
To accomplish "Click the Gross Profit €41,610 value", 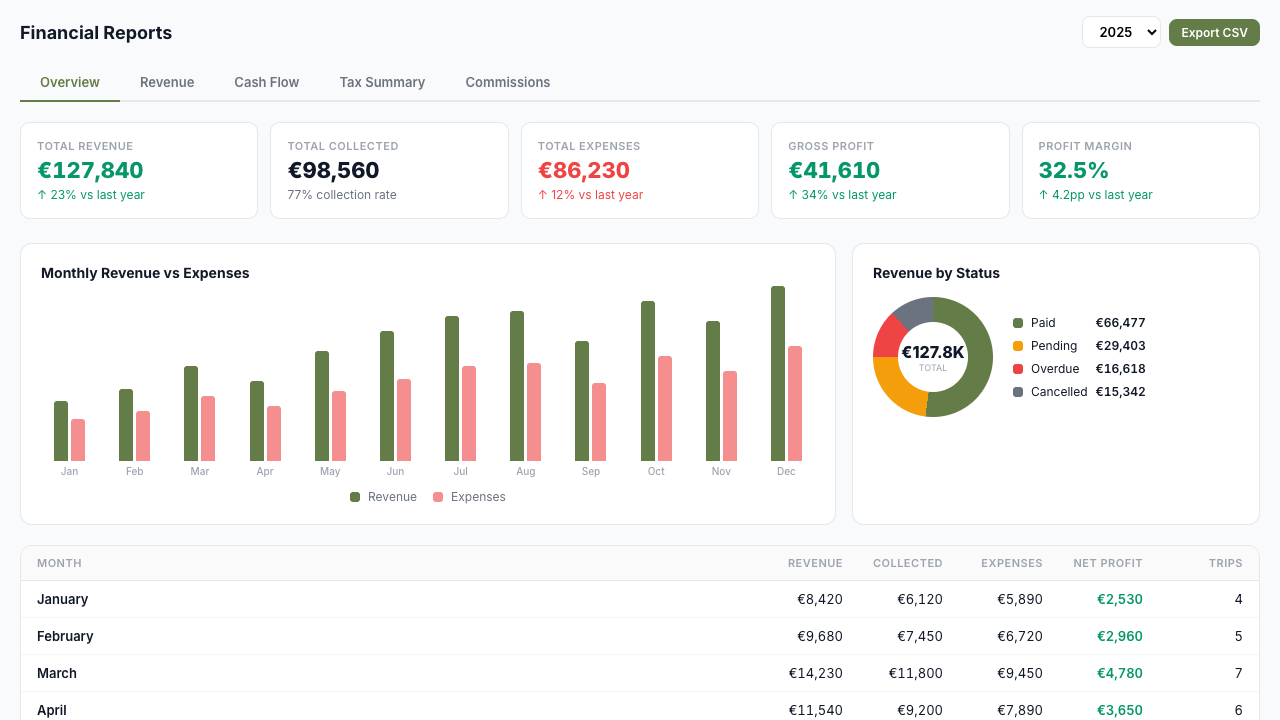I will click(834, 171).
